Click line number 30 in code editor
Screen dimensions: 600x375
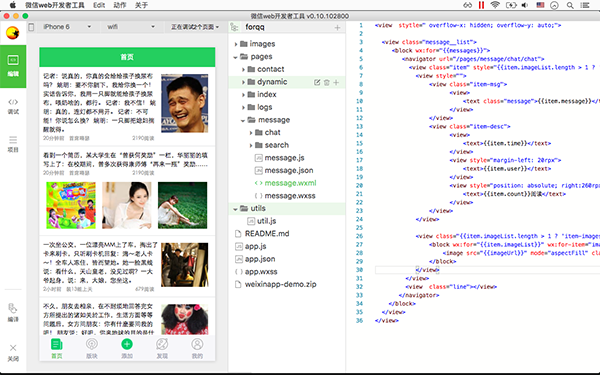(x=360, y=270)
